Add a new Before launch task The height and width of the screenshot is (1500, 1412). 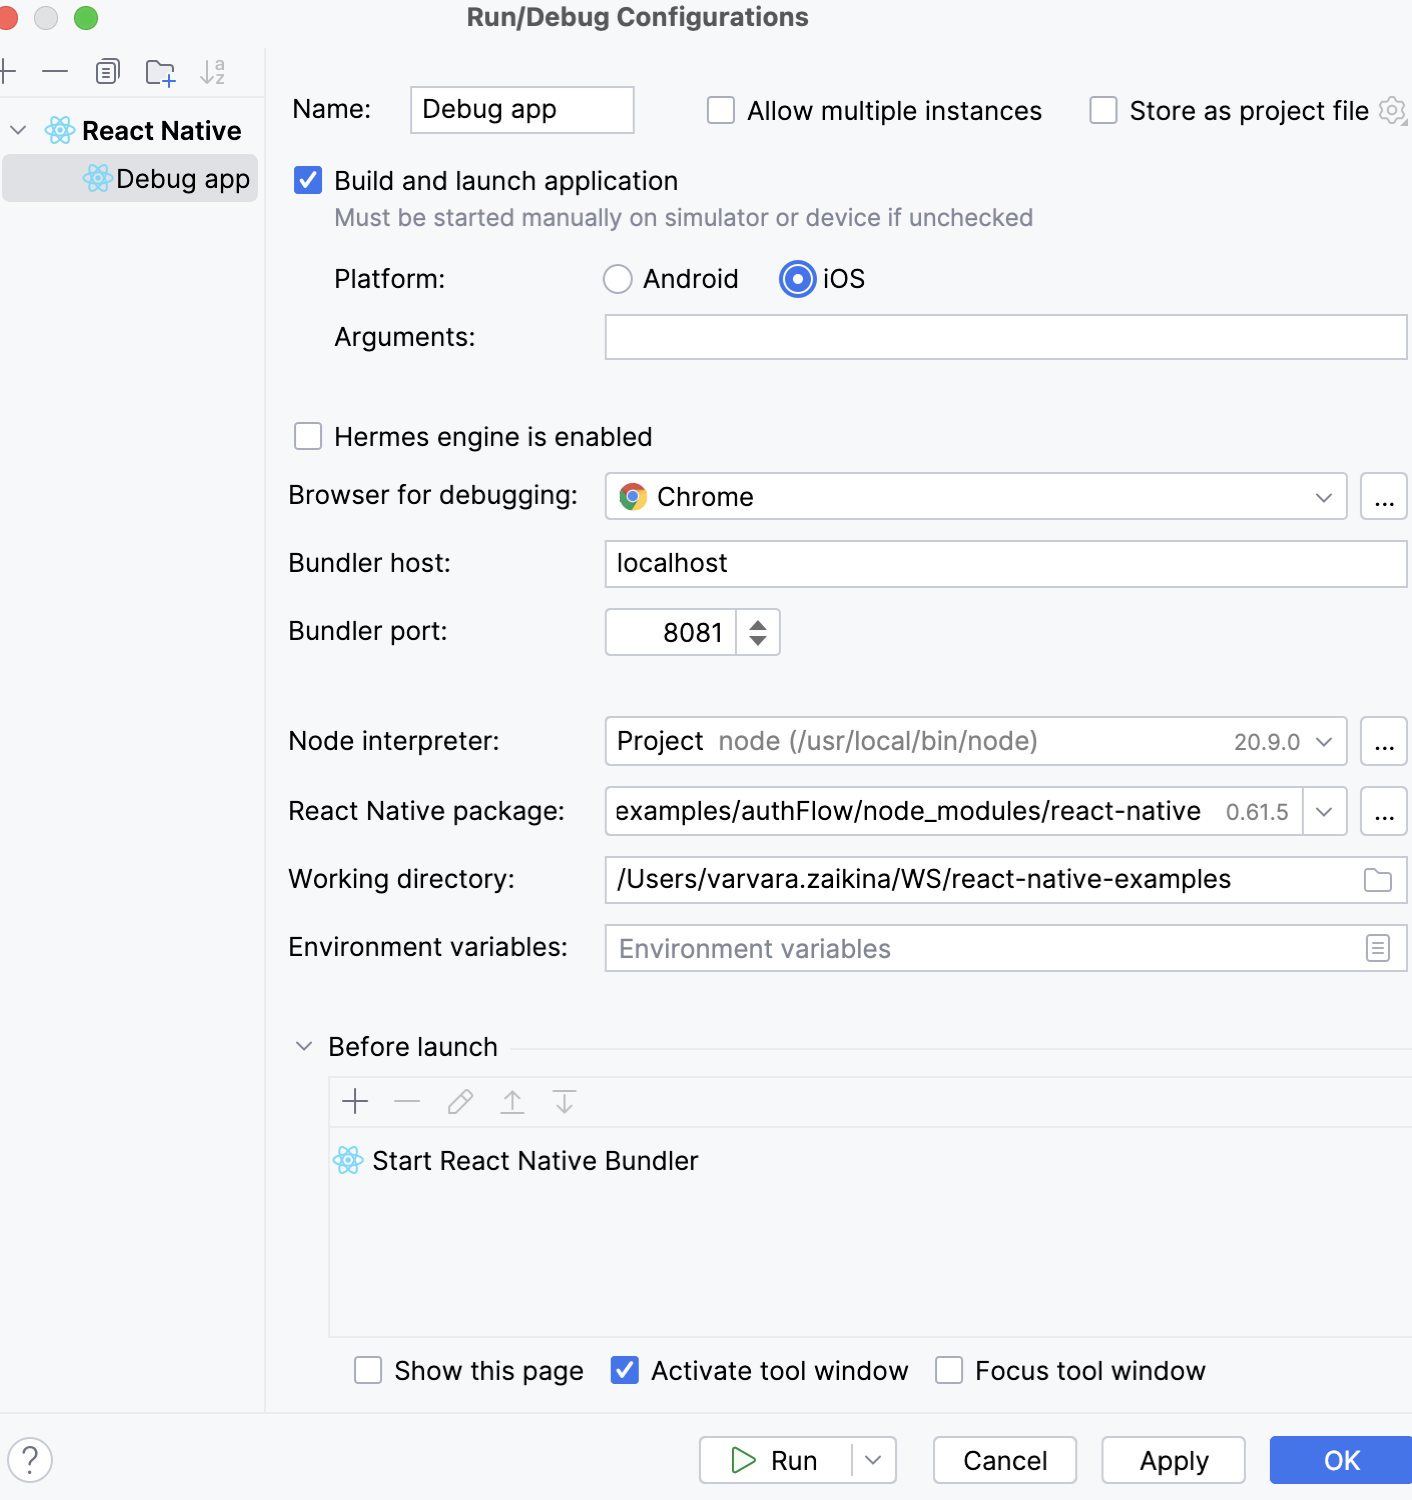pyautogui.click(x=355, y=1101)
